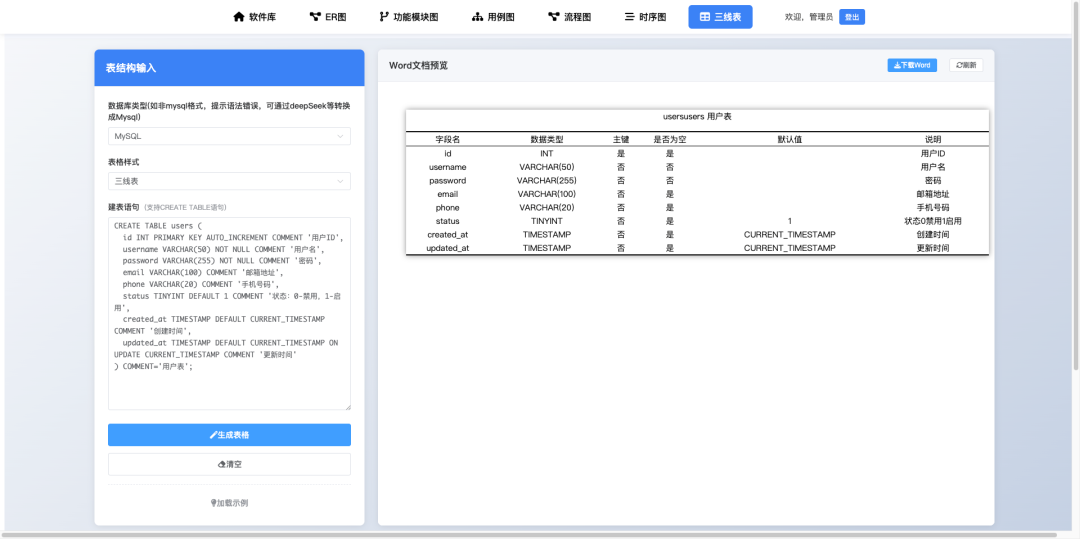
Task: Click the textarea resize handle corner
Action: [347, 406]
